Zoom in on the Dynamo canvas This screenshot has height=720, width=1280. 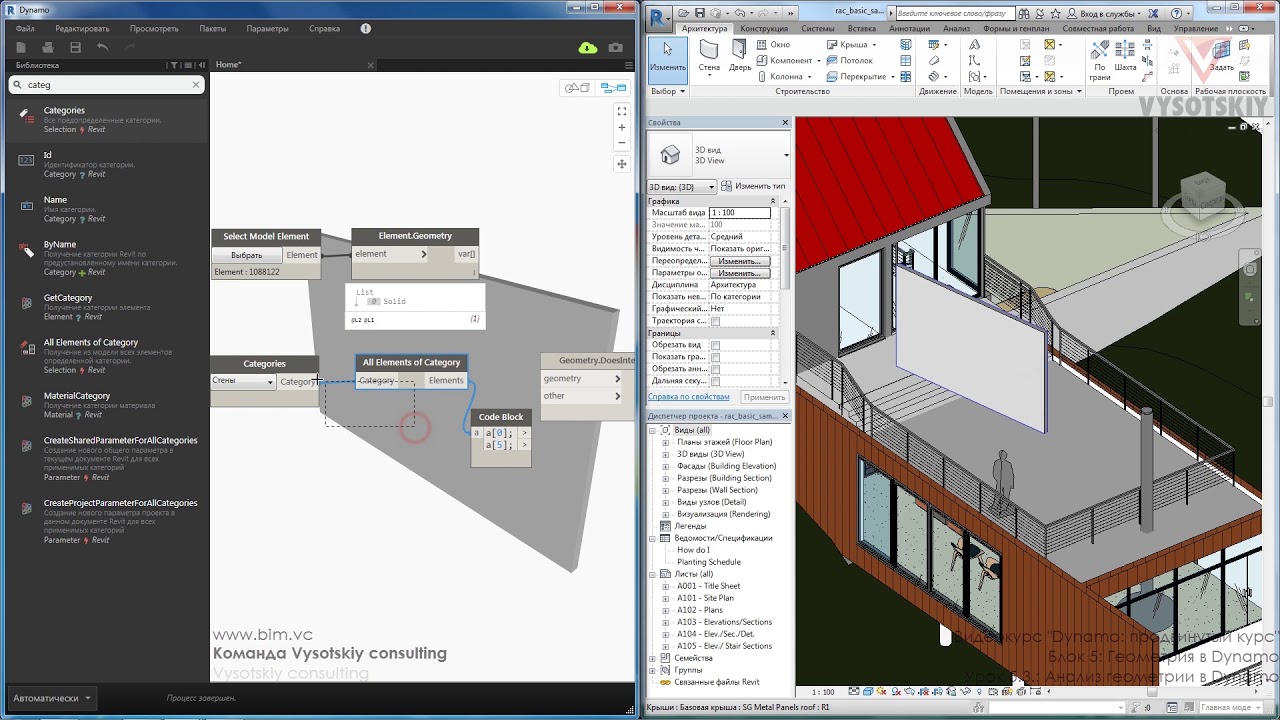[x=621, y=128]
